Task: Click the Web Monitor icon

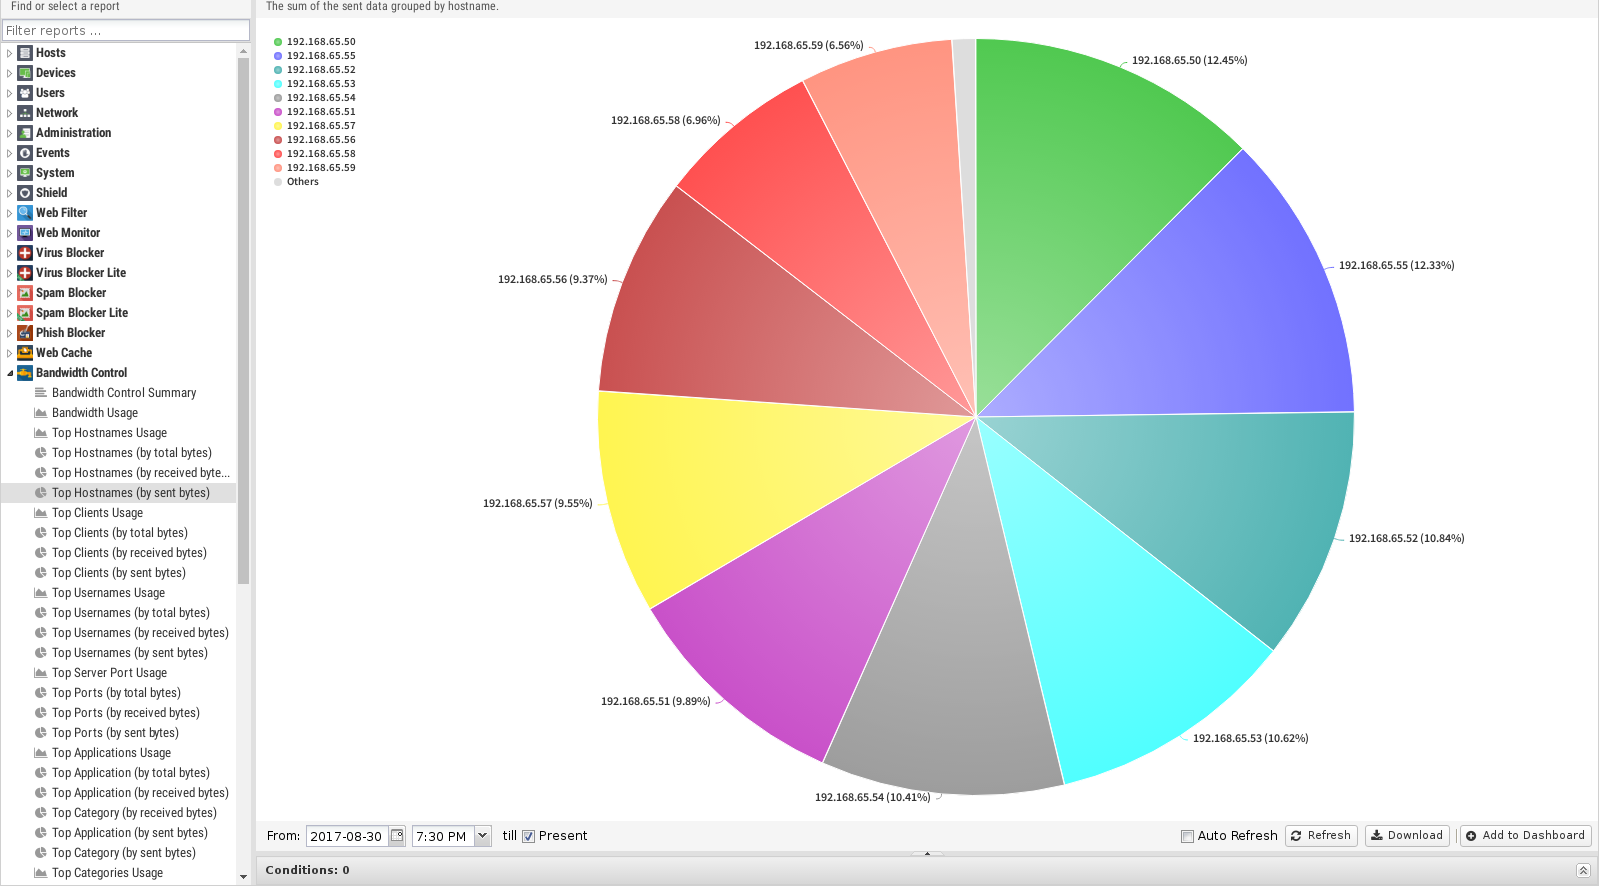Action: (x=25, y=233)
